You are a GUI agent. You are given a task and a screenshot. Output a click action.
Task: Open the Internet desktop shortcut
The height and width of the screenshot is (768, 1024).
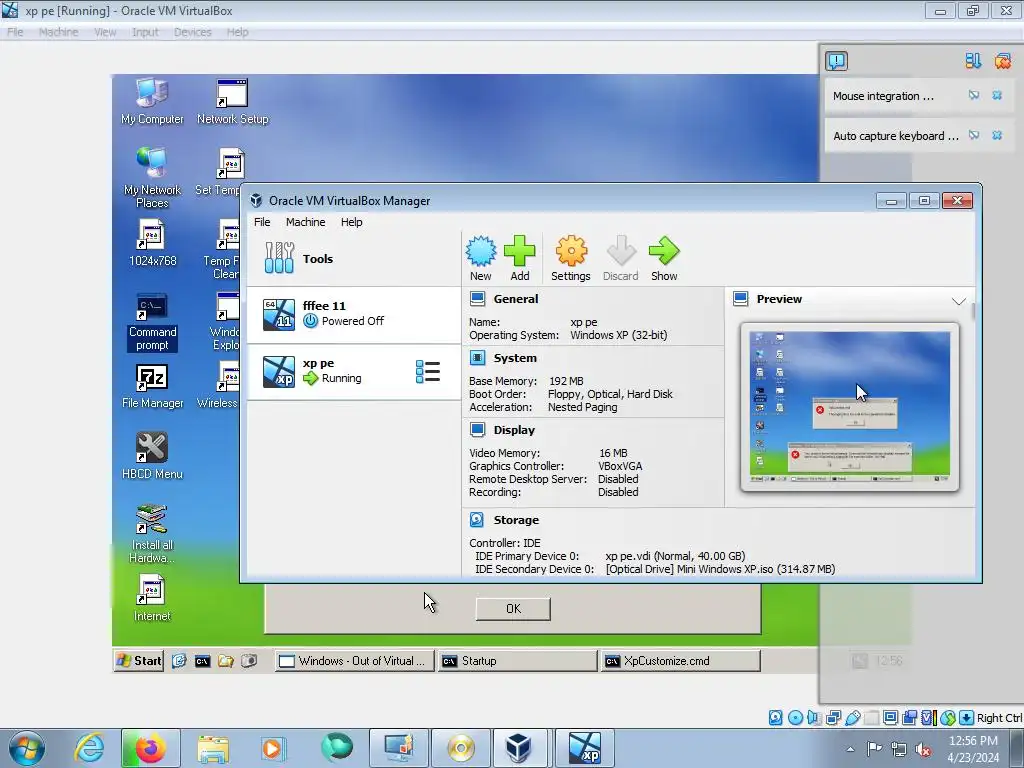tap(152, 598)
